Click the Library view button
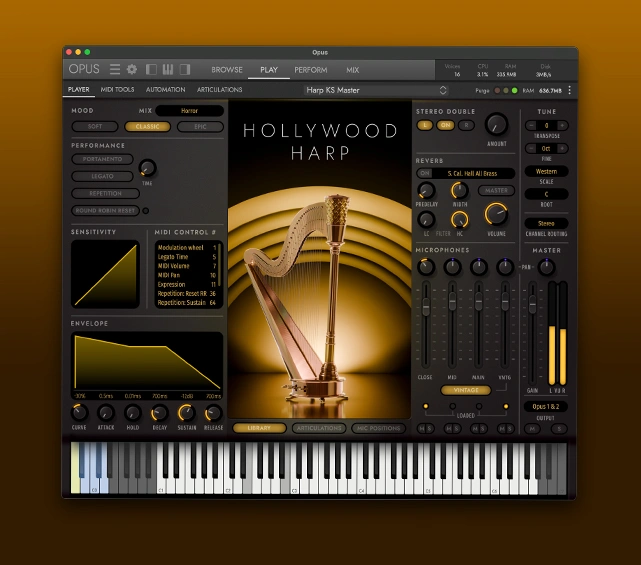The width and height of the screenshot is (641, 565). click(259, 428)
